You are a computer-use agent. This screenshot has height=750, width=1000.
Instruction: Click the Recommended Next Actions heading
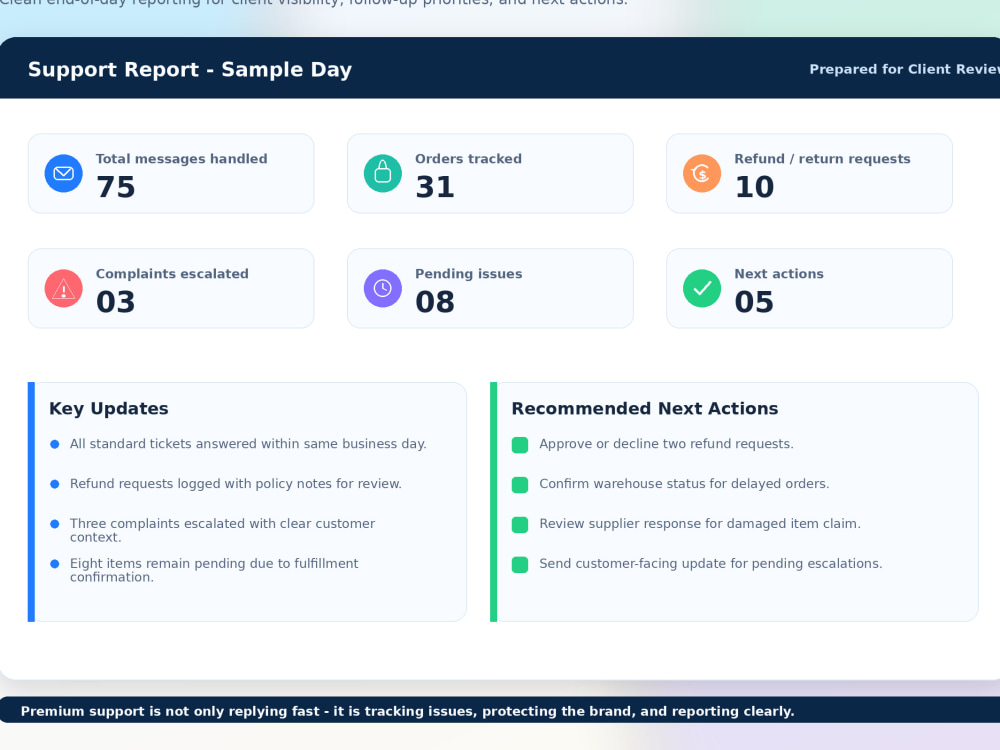pyautogui.click(x=645, y=408)
